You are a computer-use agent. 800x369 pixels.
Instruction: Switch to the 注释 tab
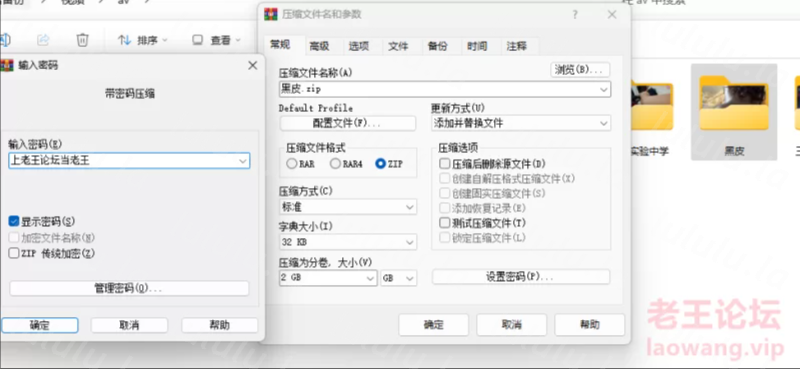coord(516,46)
